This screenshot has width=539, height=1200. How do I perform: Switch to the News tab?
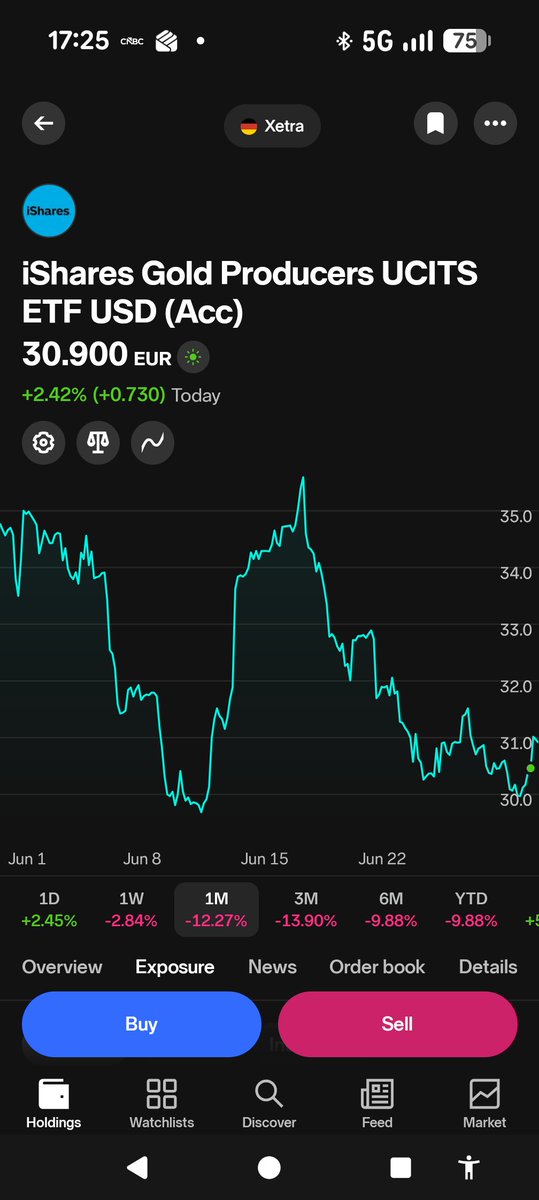[x=272, y=967]
